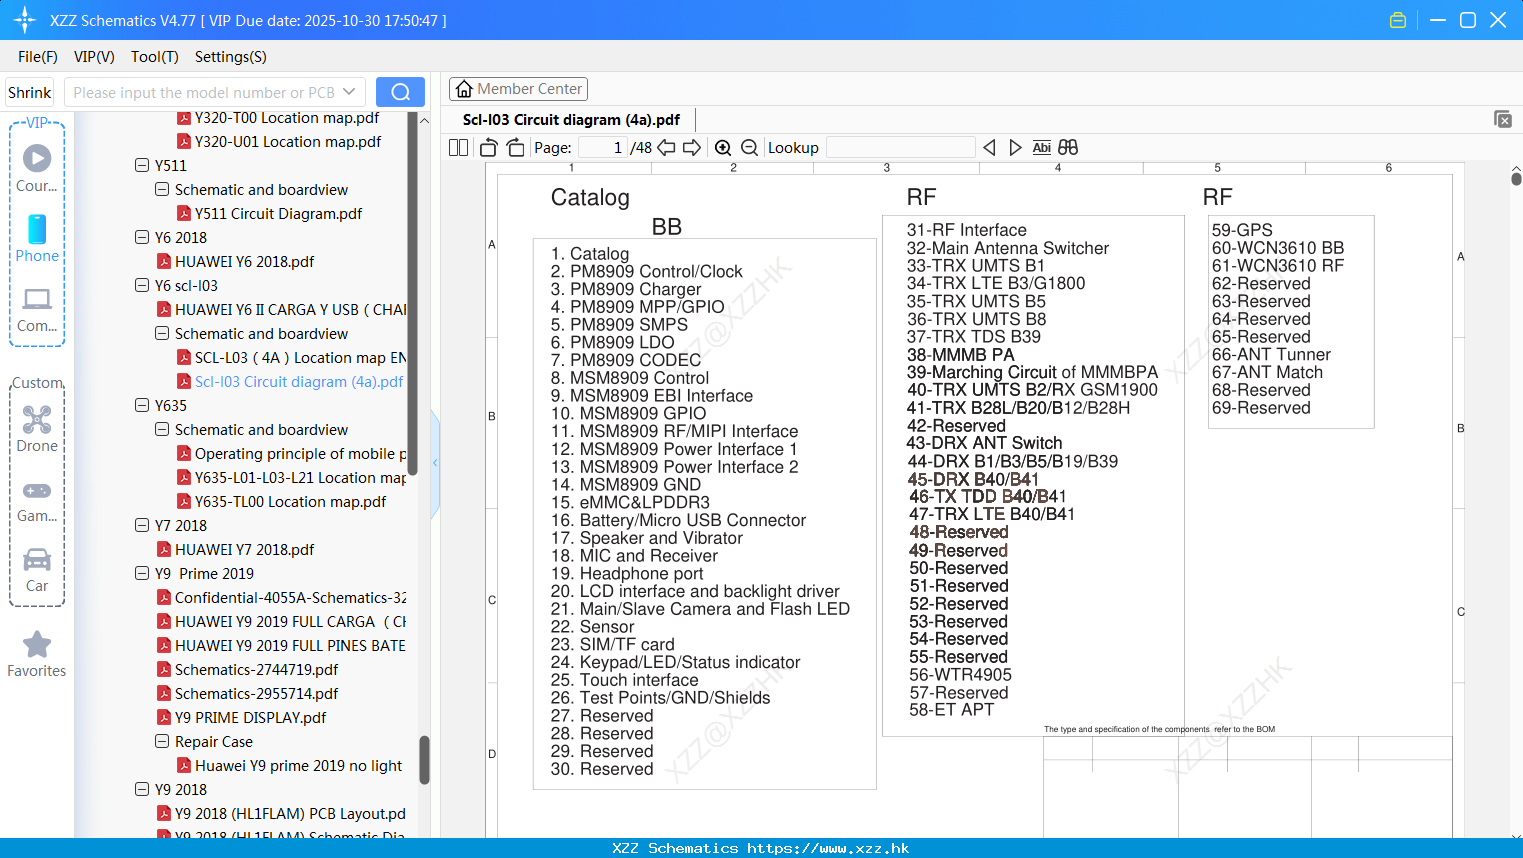Select the Computer category icon
1523x858 pixels.
[37, 309]
